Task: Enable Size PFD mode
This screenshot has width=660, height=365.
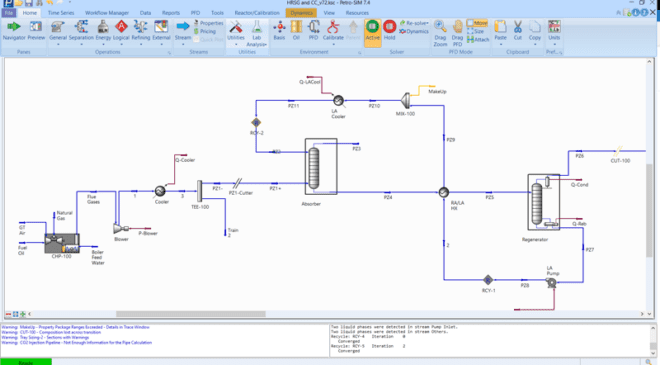Action: [475, 31]
